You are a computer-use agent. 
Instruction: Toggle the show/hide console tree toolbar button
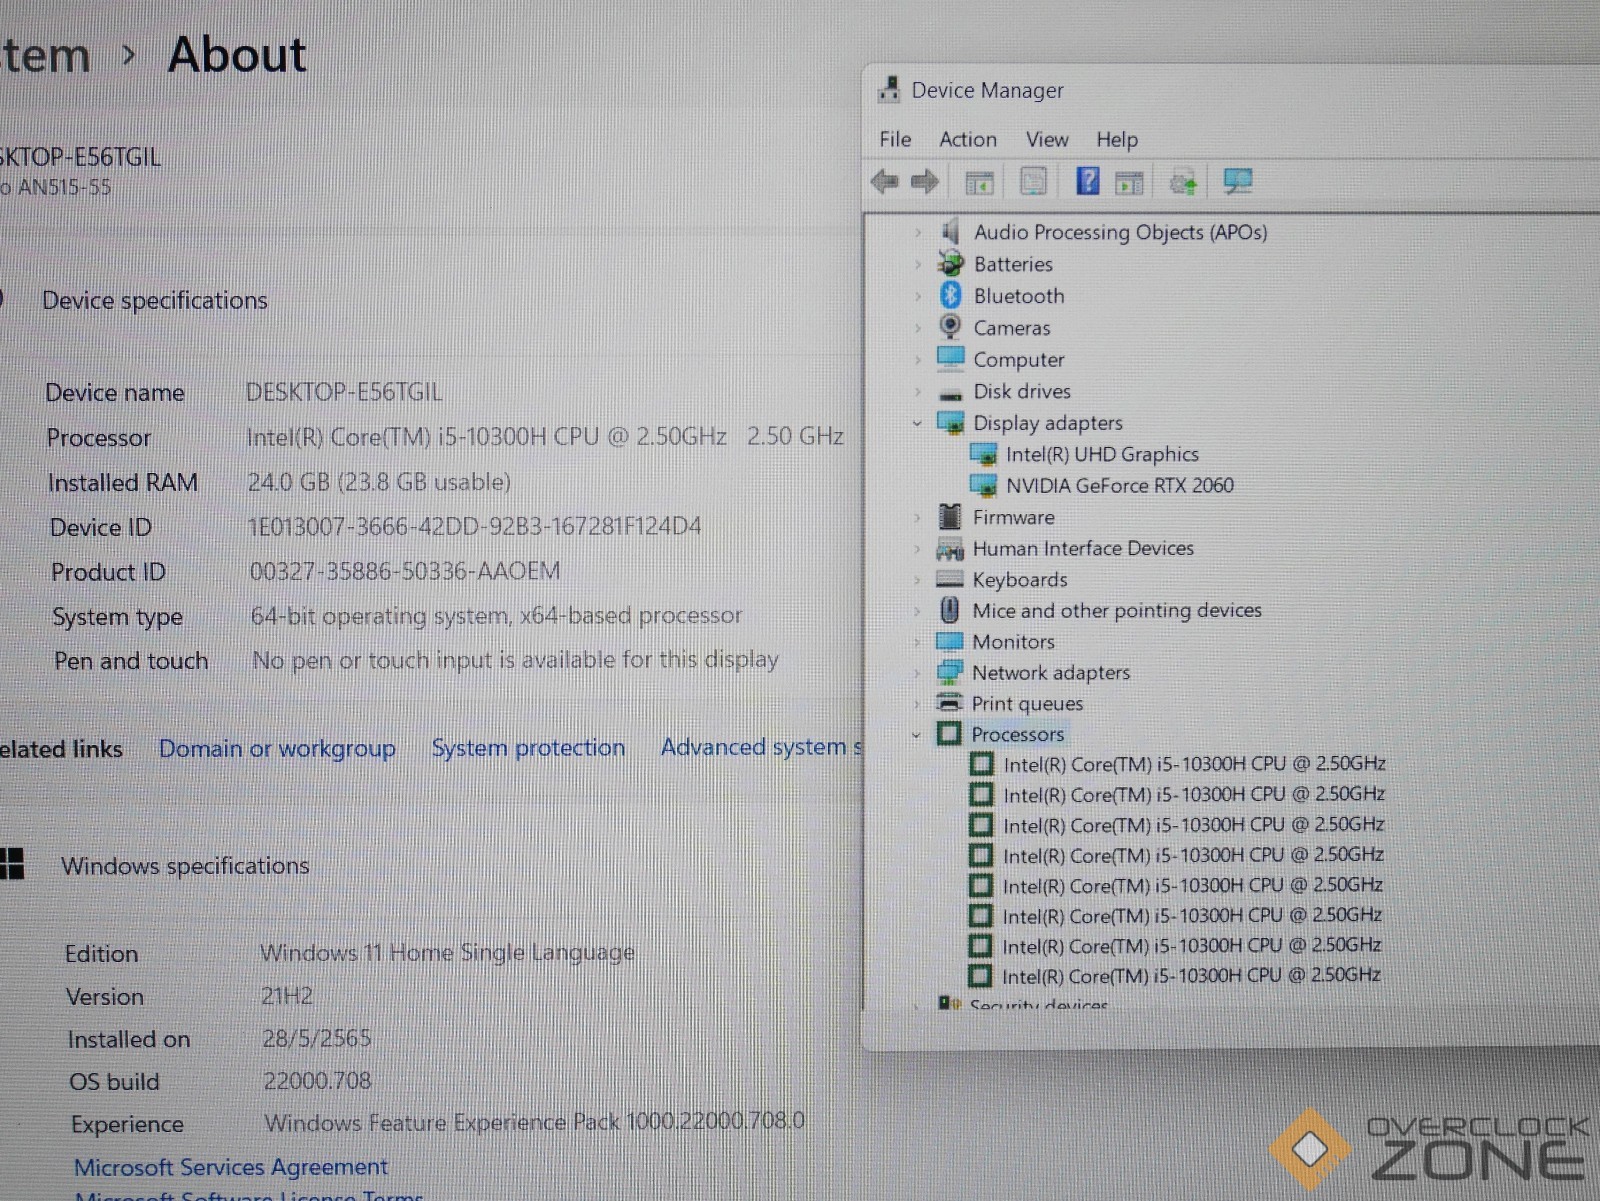979,183
